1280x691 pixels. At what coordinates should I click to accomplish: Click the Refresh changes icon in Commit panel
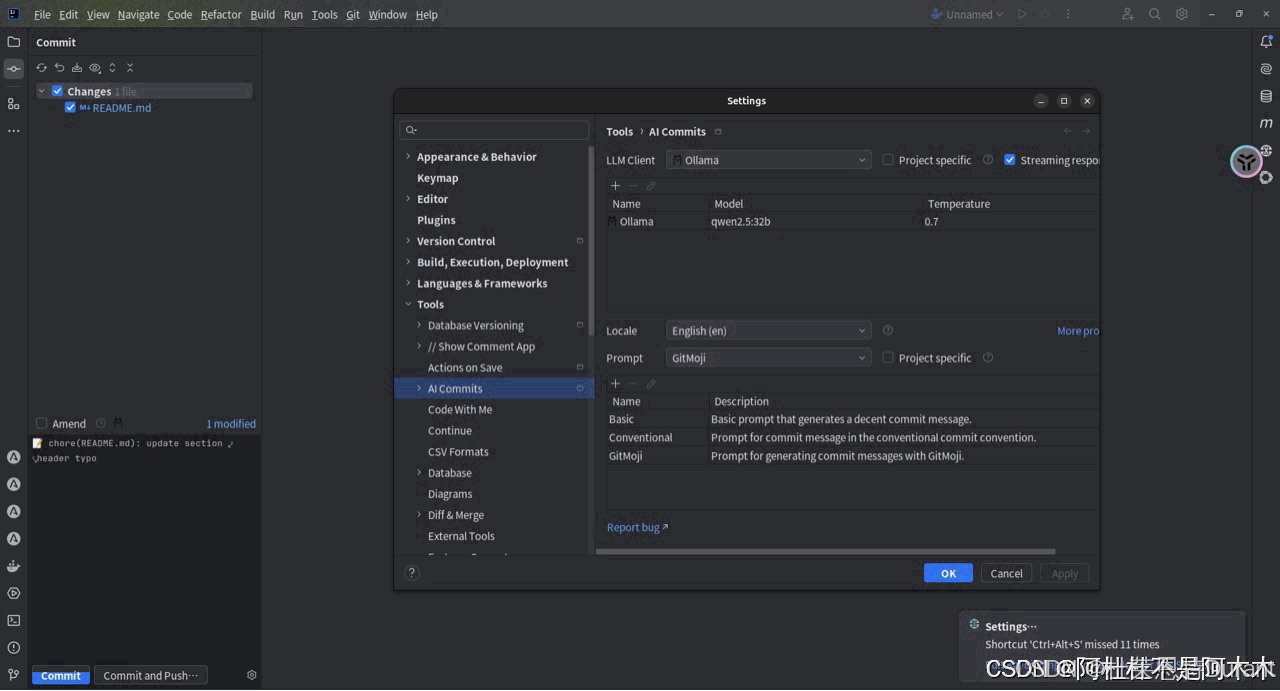click(x=41, y=68)
